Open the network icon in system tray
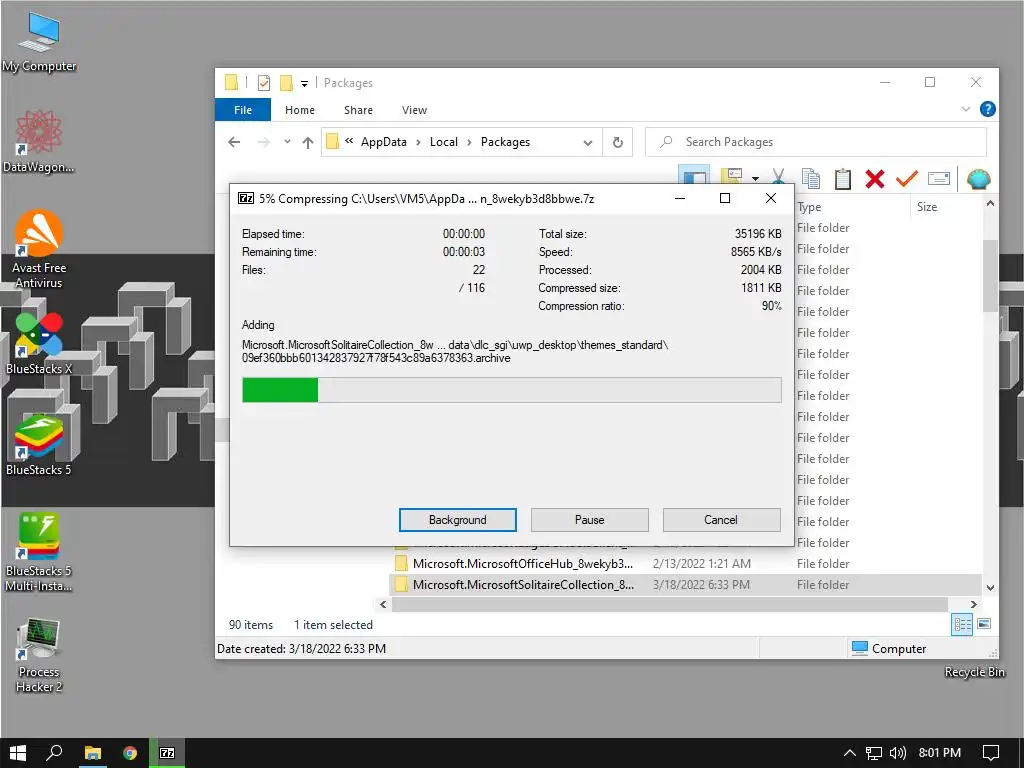The height and width of the screenshot is (768, 1024). coord(874,753)
